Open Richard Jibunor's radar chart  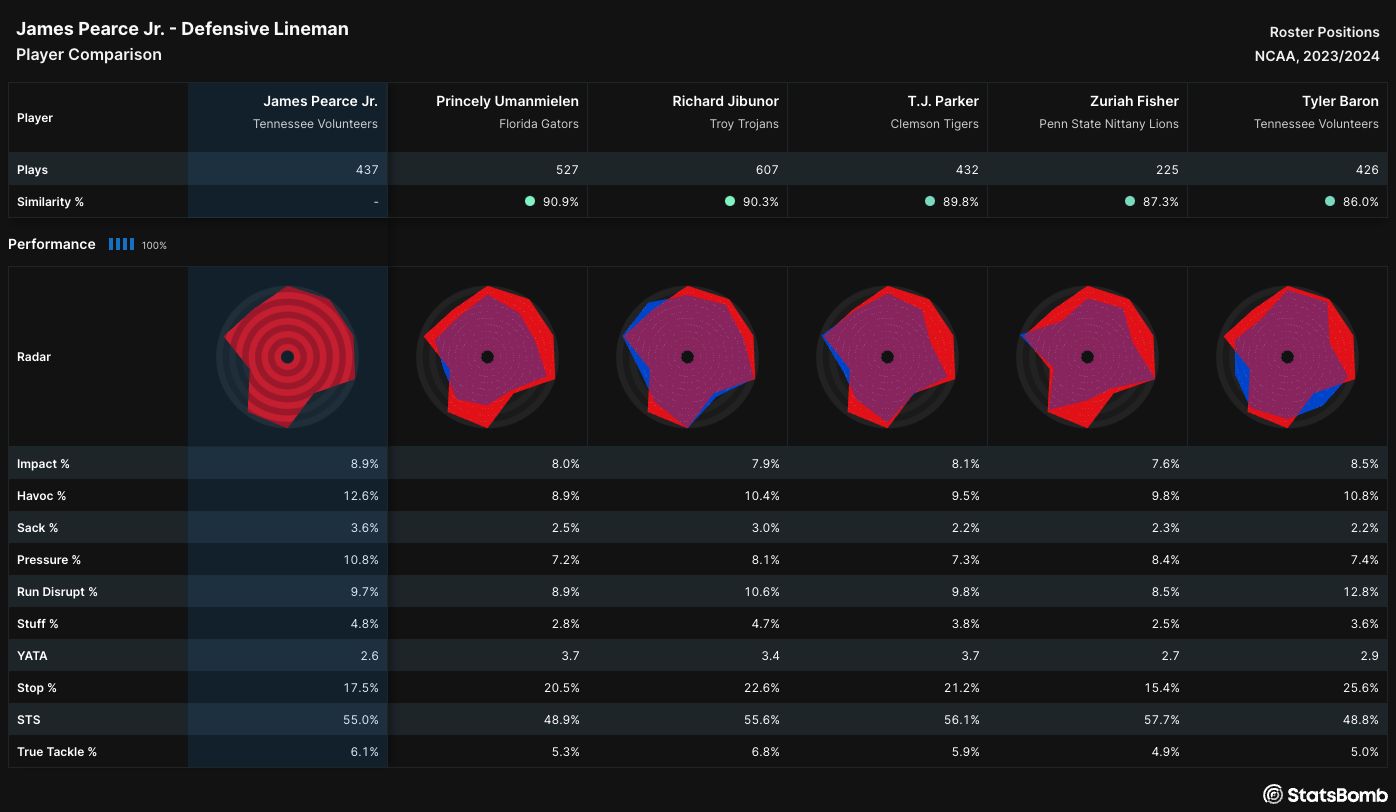pos(688,357)
